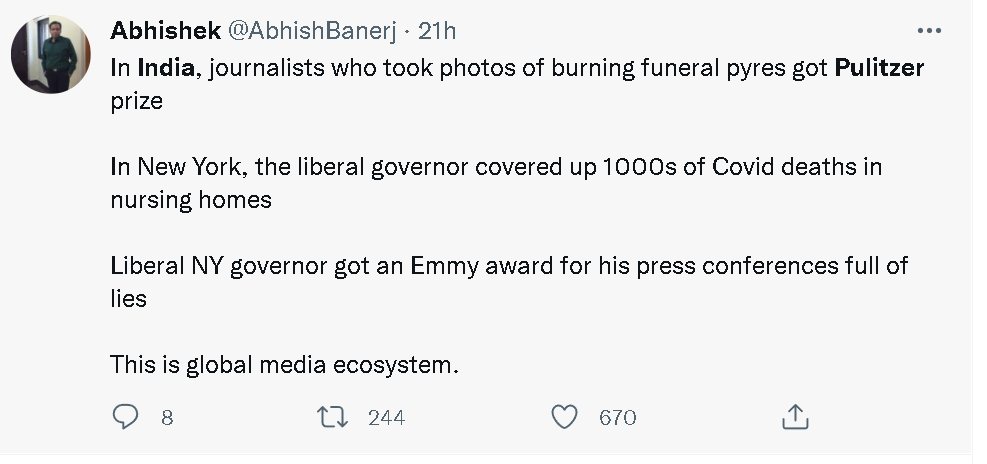The width and height of the screenshot is (987, 464).
Task: Open the share tweet icon
Action: (x=795, y=417)
